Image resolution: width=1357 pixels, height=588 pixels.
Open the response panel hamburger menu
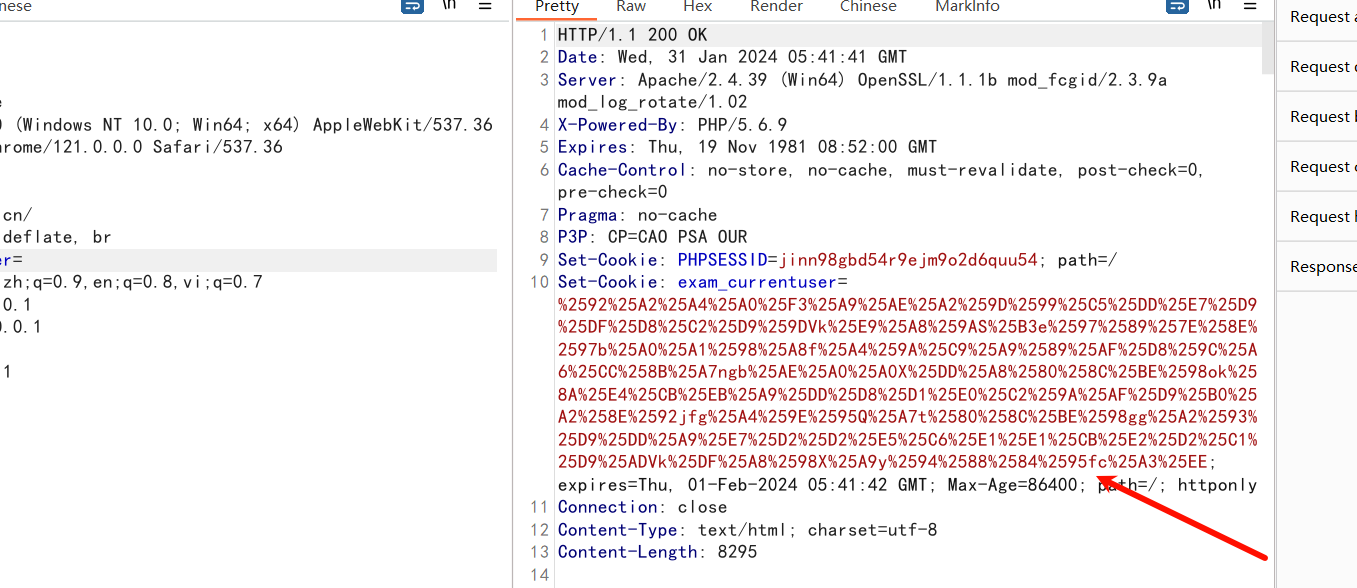[x=1250, y=6]
